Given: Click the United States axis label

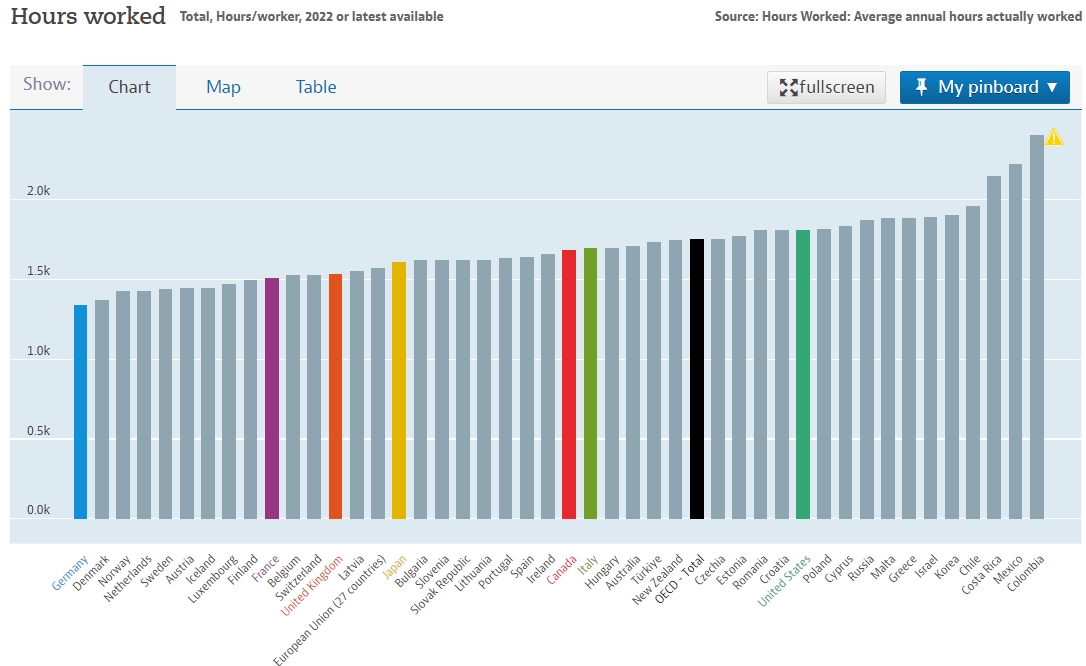Looking at the screenshot, I should point(784,580).
